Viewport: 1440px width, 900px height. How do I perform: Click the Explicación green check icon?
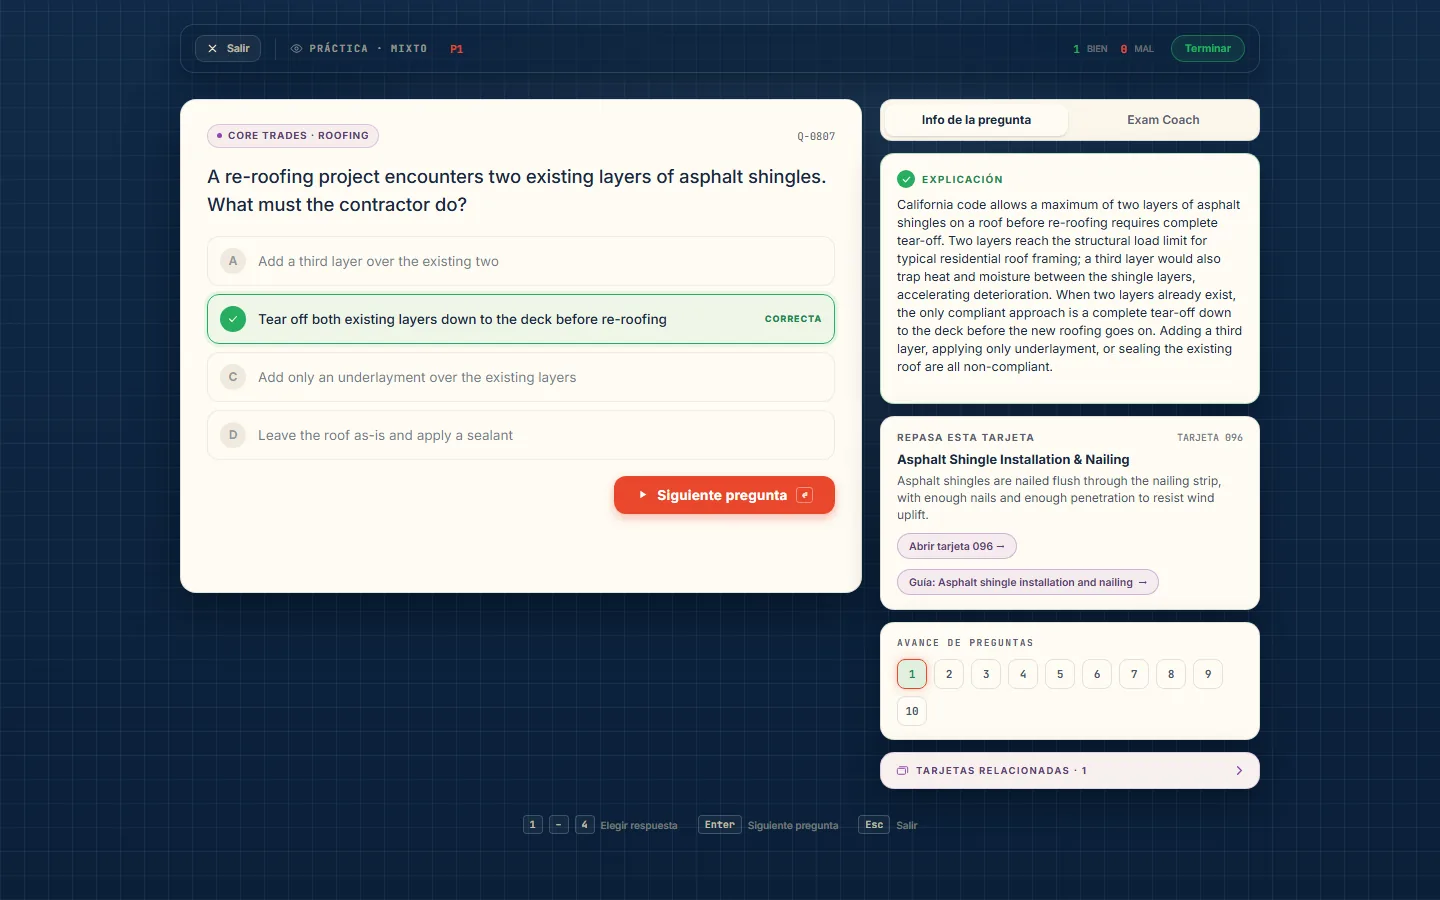906,179
